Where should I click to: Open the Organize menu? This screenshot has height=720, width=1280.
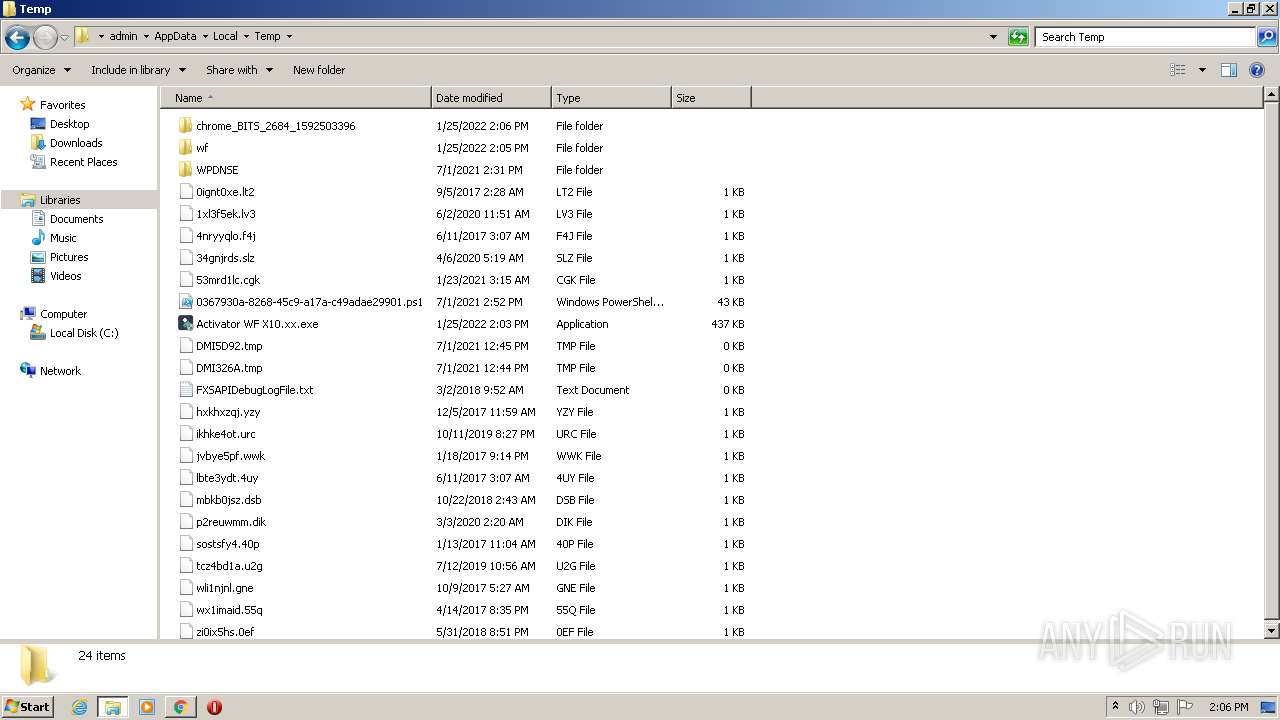coord(41,70)
